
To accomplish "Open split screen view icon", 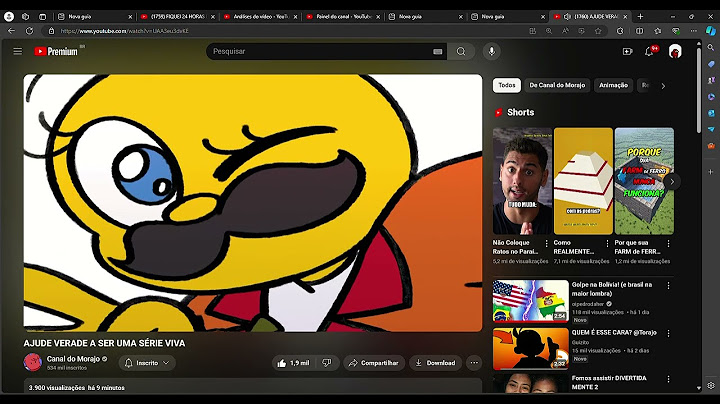I will [639, 31].
